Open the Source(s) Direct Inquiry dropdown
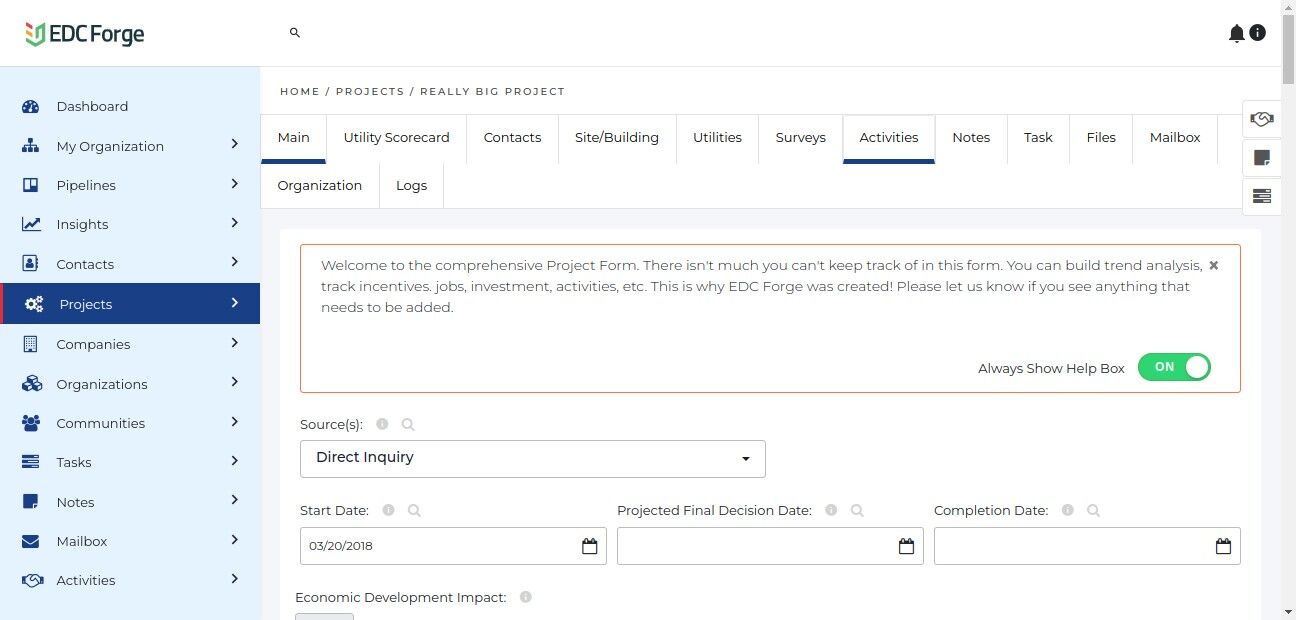 [x=533, y=458]
